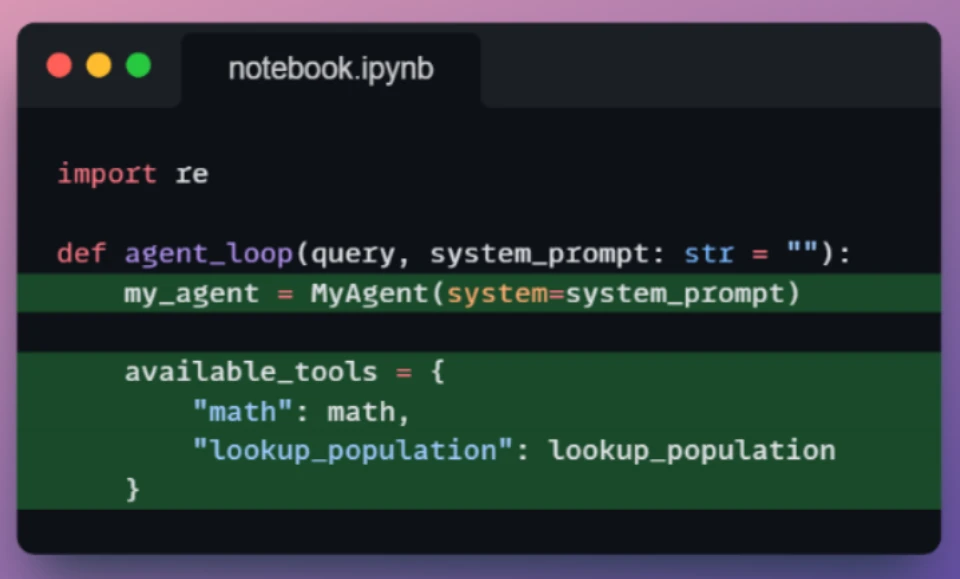Screen dimensions: 960x579
Task: Click the "math" string key
Action: click(242, 411)
